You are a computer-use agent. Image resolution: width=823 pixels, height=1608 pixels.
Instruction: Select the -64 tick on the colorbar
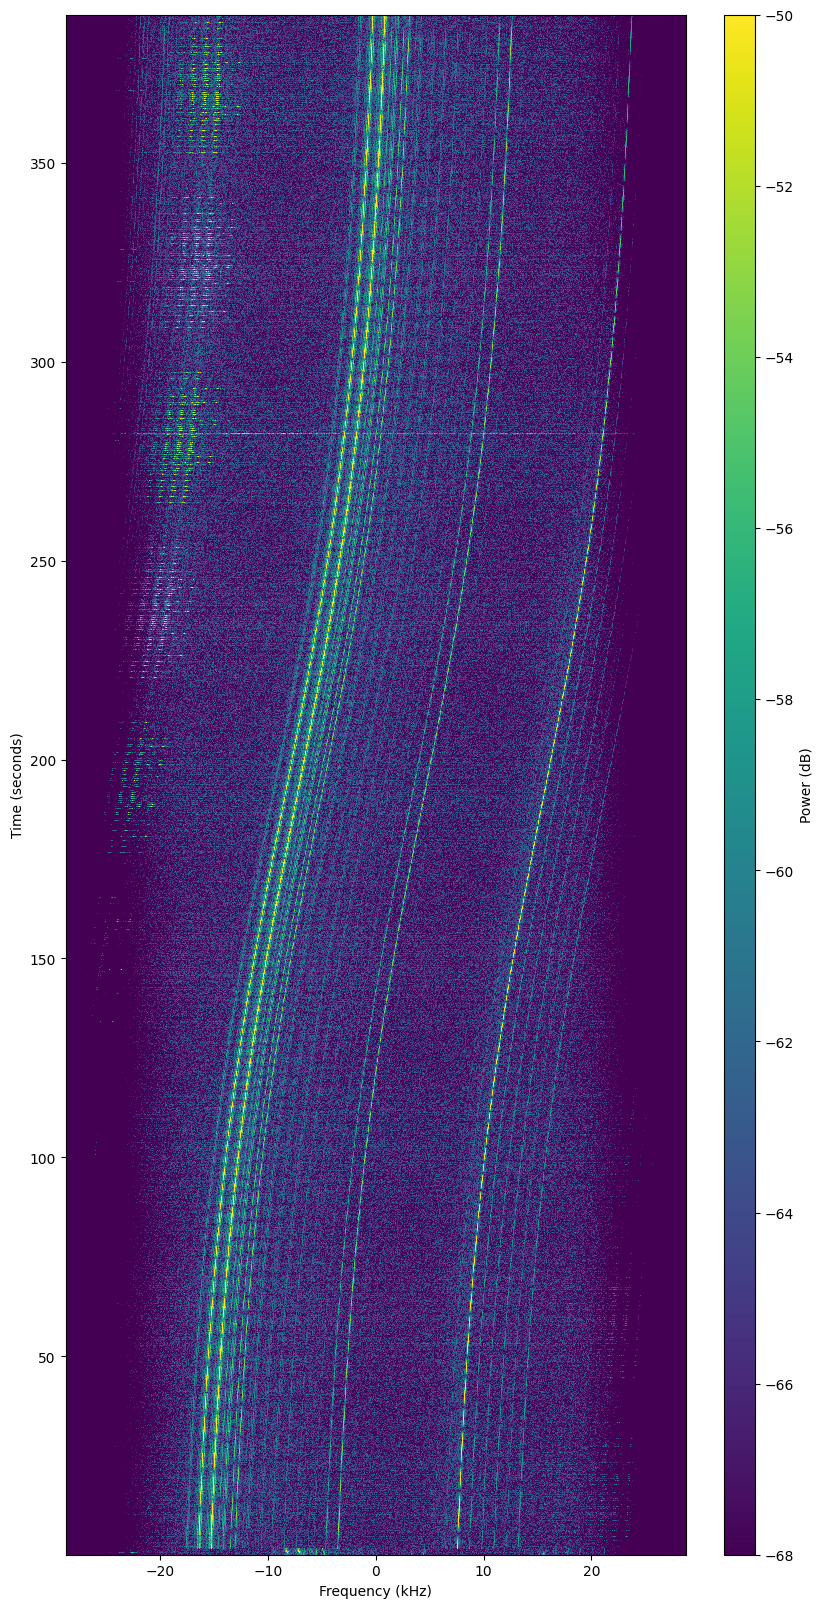[758, 1213]
